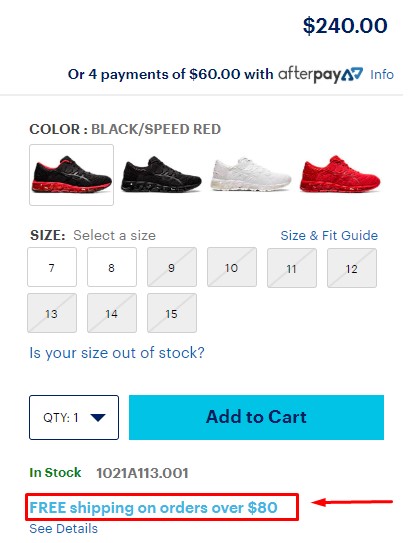Select size 7
The width and height of the screenshot is (418, 543).
point(52,267)
